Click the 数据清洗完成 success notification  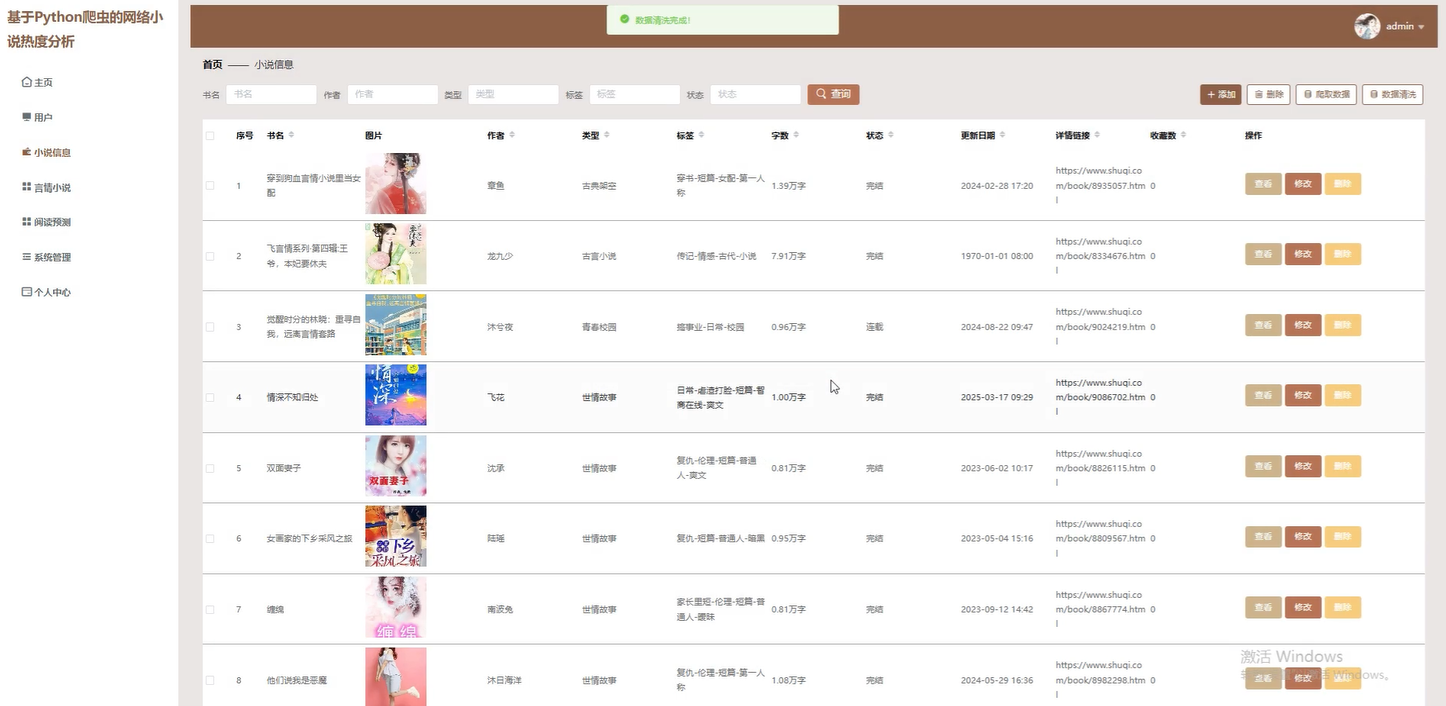coord(722,20)
